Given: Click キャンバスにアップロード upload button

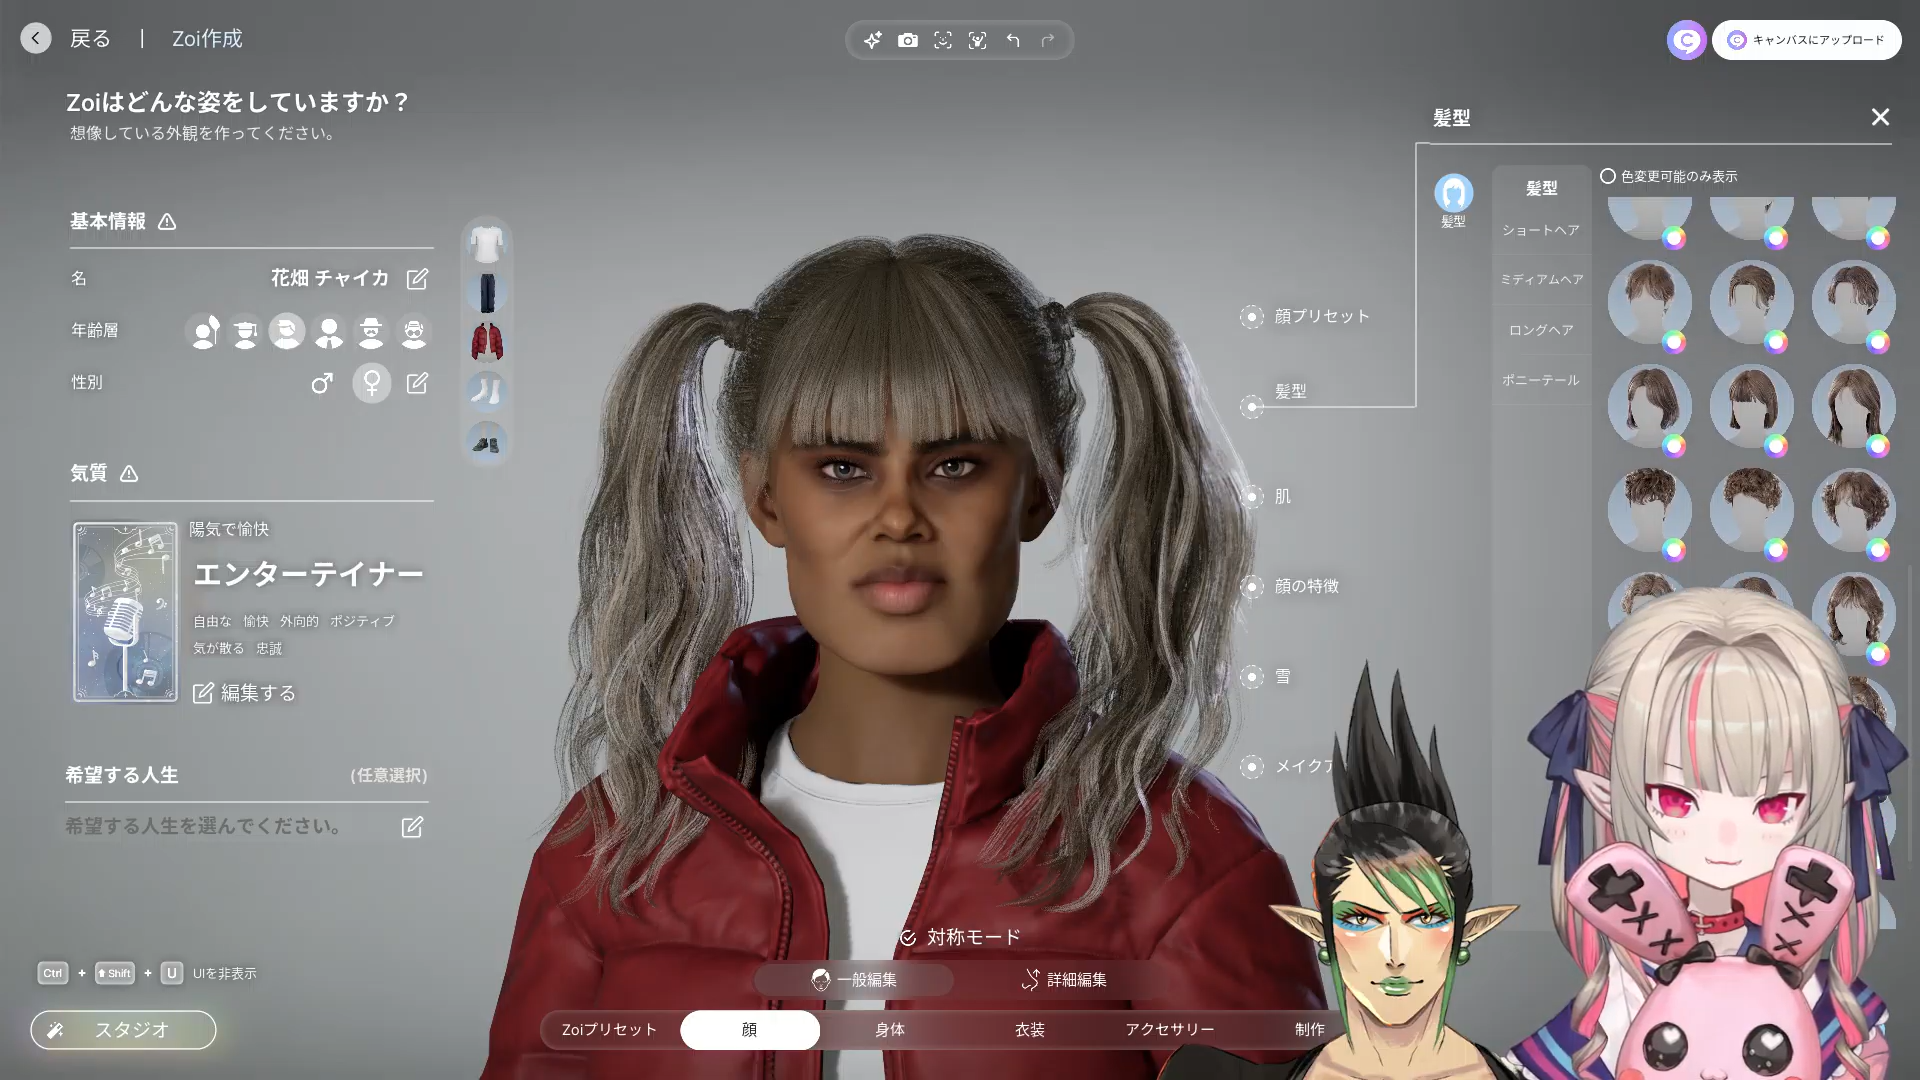Looking at the screenshot, I should (1806, 40).
